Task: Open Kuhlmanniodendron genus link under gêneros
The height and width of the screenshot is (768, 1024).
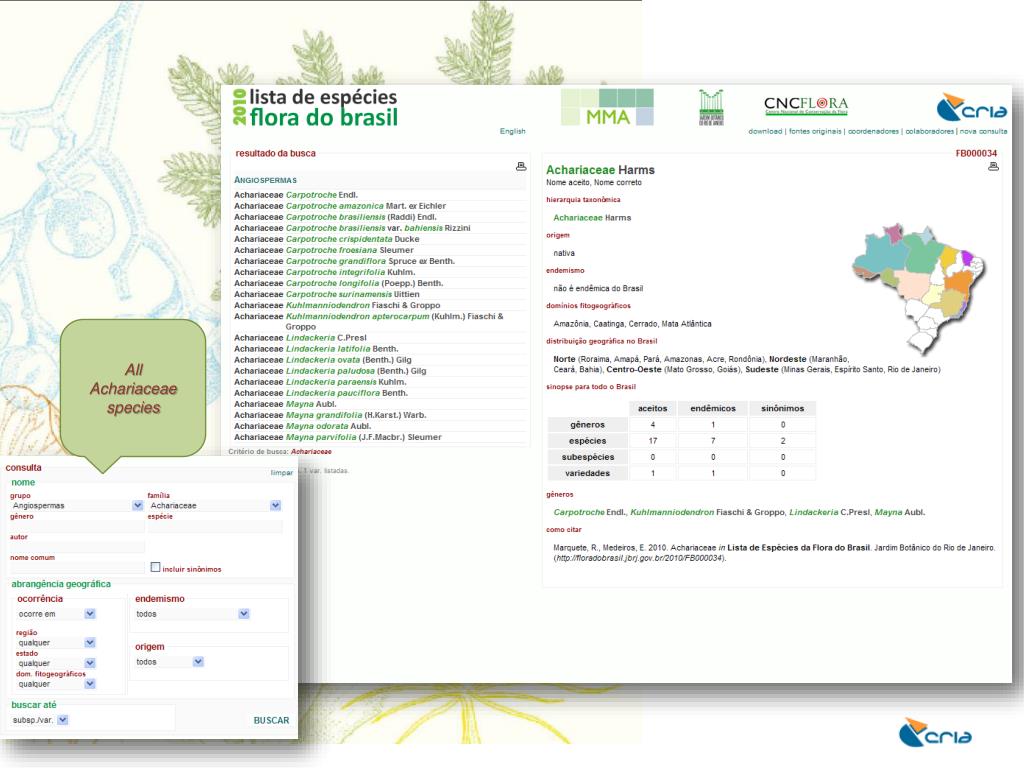Action: (672, 512)
